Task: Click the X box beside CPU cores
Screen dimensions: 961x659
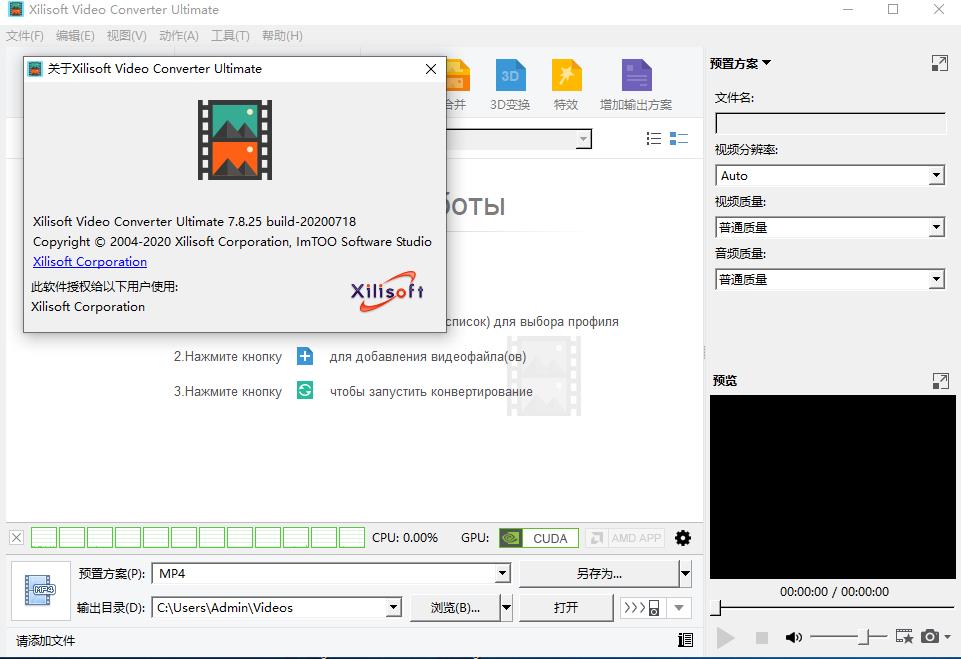Action: [x=17, y=538]
